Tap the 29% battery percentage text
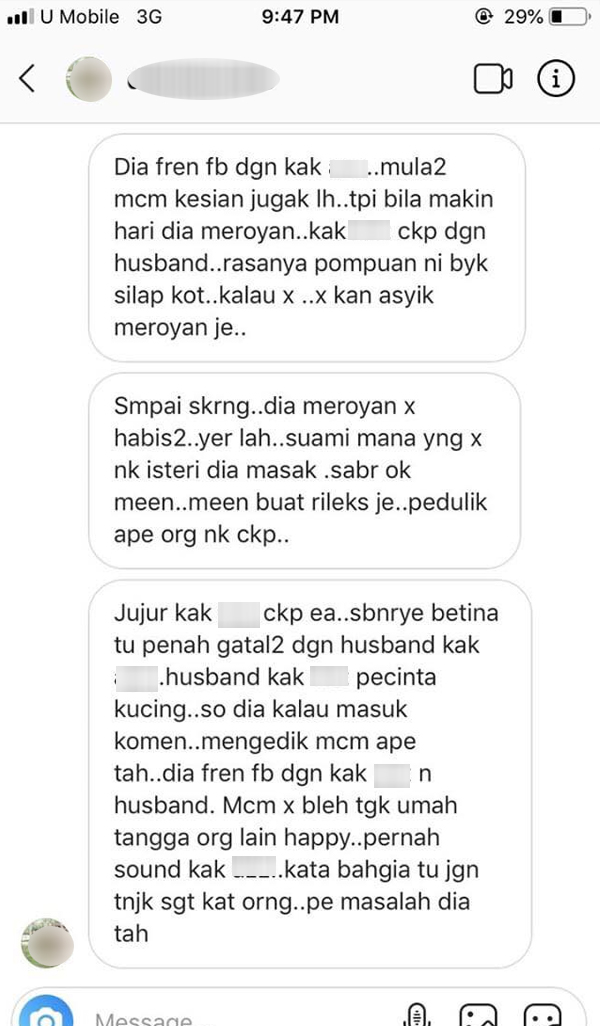This screenshot has width=600, height=1026. click(x=523, y=17)
